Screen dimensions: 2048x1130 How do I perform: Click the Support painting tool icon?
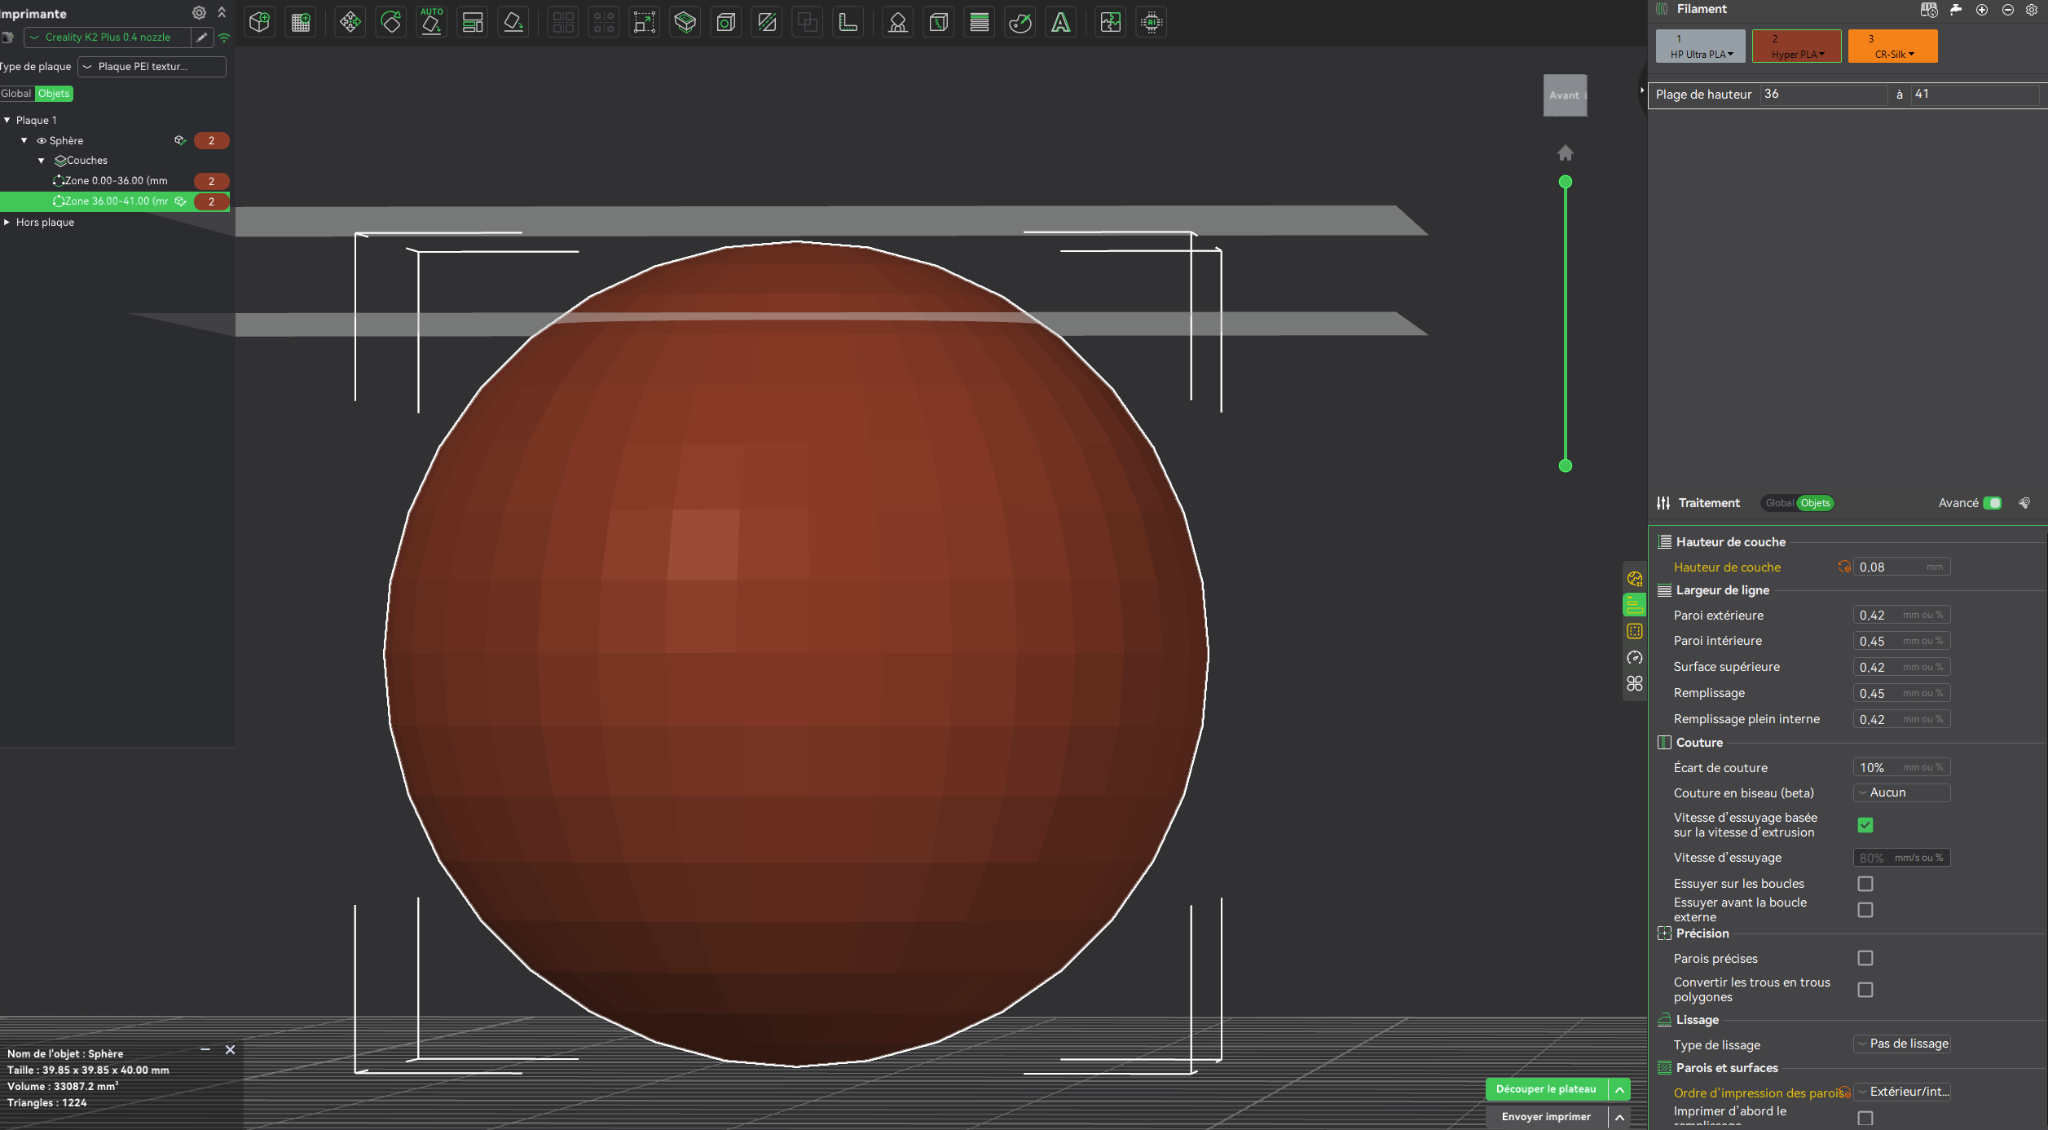[898, 22]
